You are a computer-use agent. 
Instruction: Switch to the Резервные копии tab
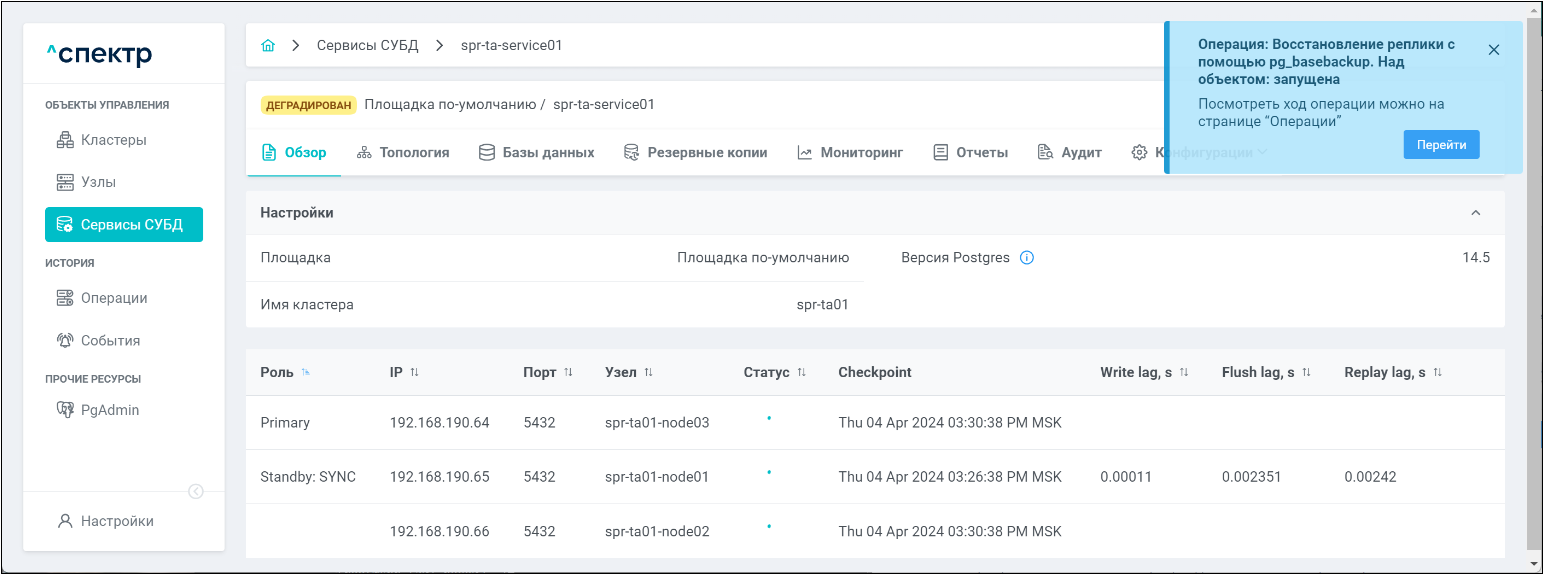tap(695, 153)
